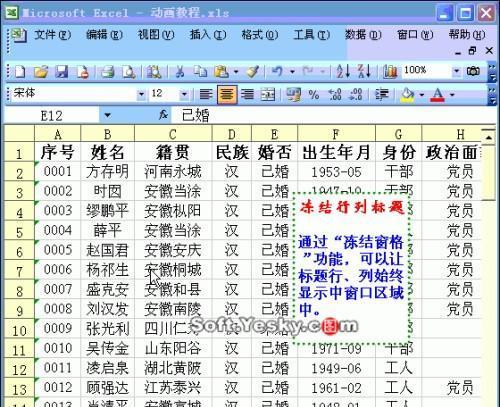This screenshot has height=407, width=500.
Task: Open the 视图(V) menu
Action: pos(156,34)
